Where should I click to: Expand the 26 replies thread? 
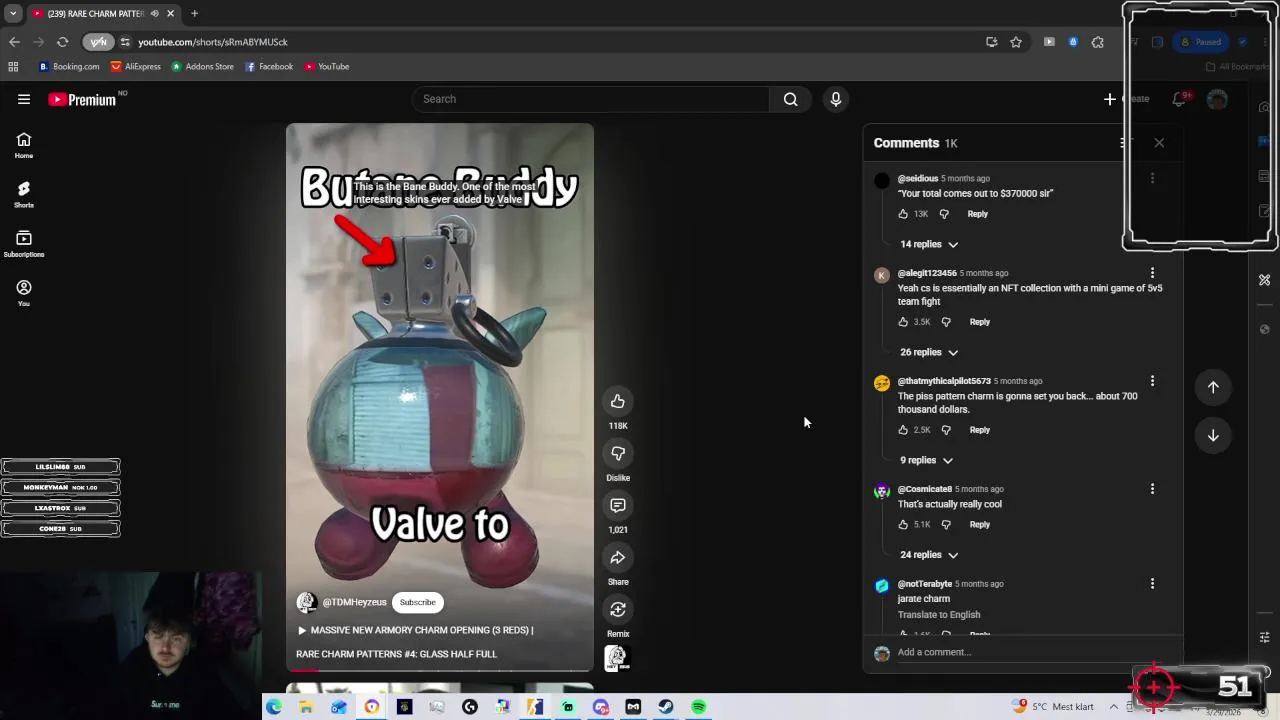point(929,352)
